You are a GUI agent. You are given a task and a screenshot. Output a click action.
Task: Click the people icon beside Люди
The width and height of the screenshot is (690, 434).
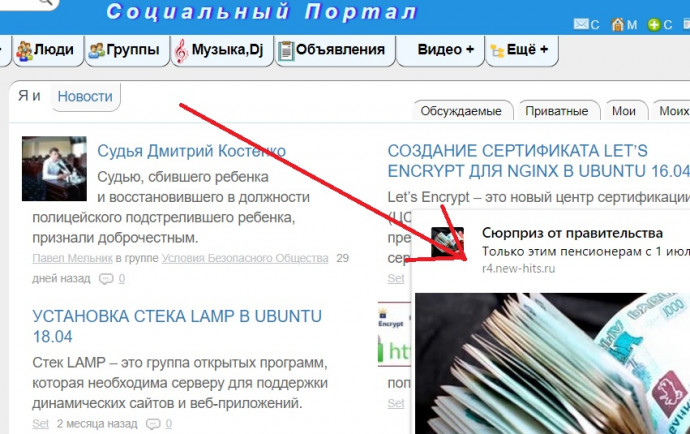click(24, 51)
